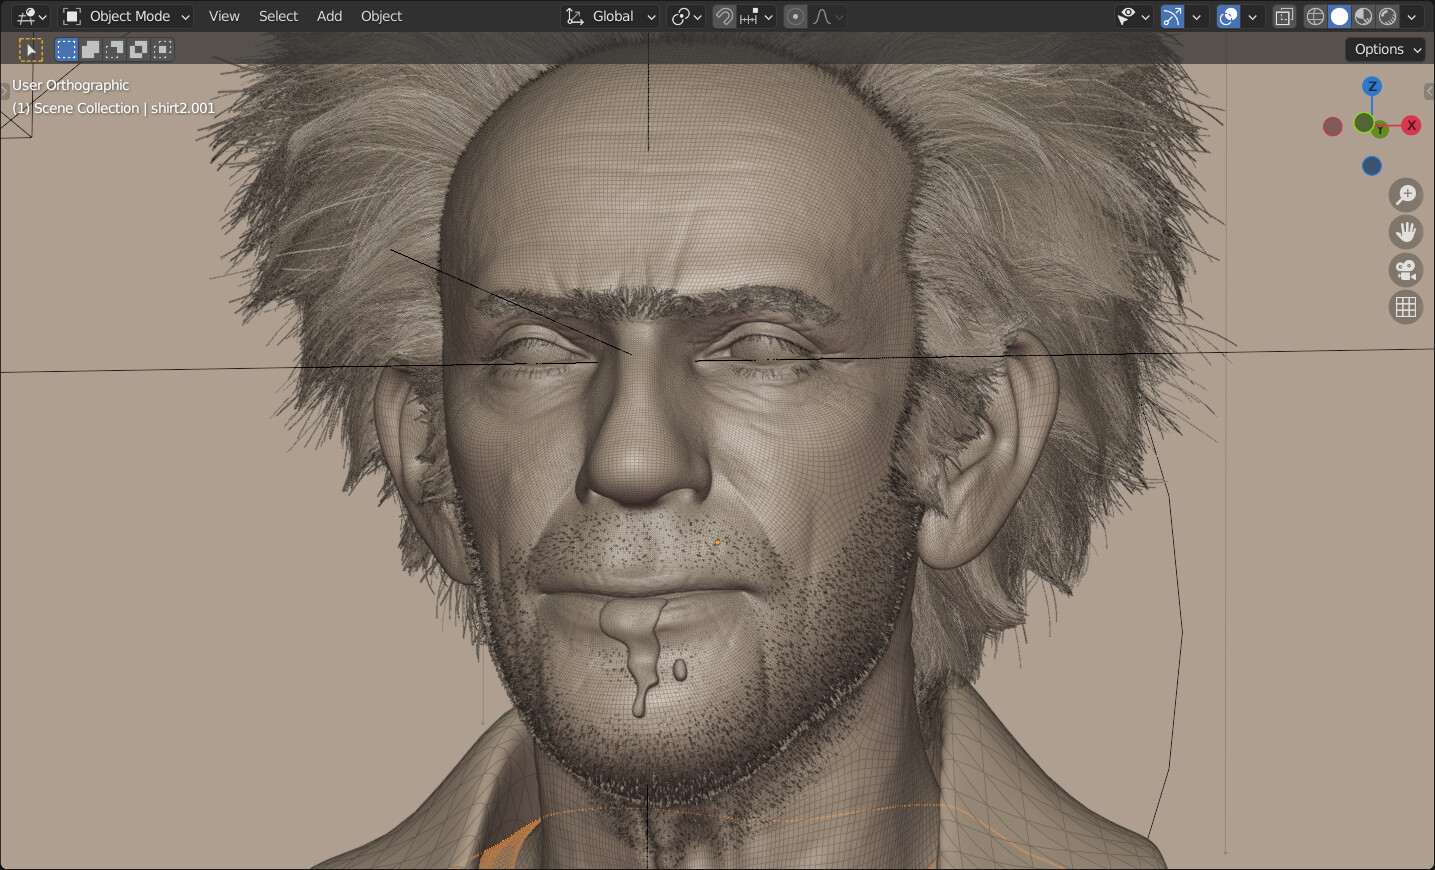Switch to rendered viewport shading
This screenshot has width=1435, height=870.
pos(1387,16)
